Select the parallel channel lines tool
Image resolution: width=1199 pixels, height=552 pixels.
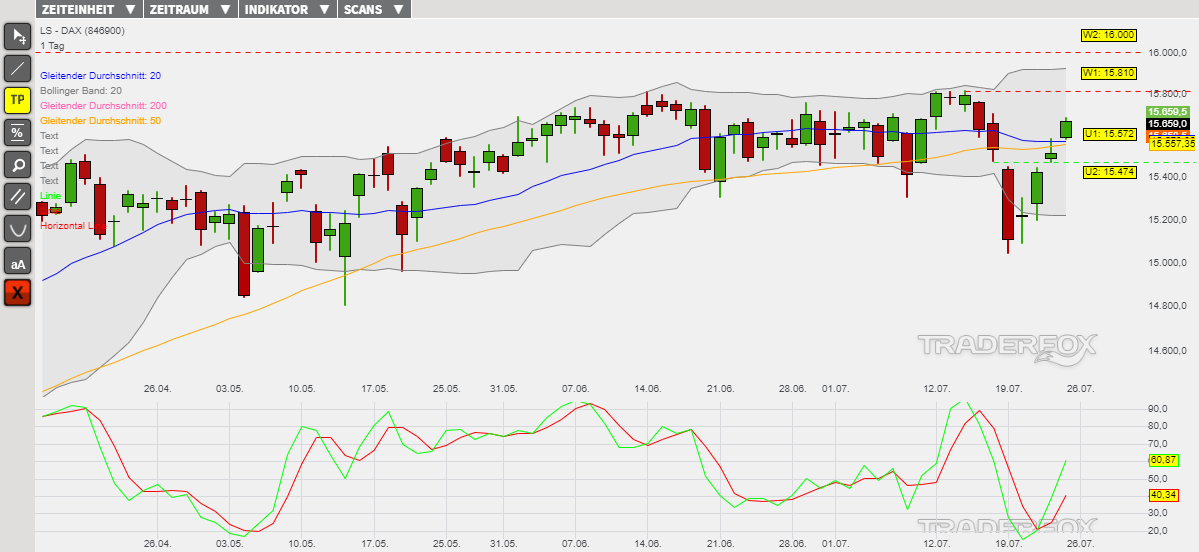pyautogui.click(x=18, y=196)
